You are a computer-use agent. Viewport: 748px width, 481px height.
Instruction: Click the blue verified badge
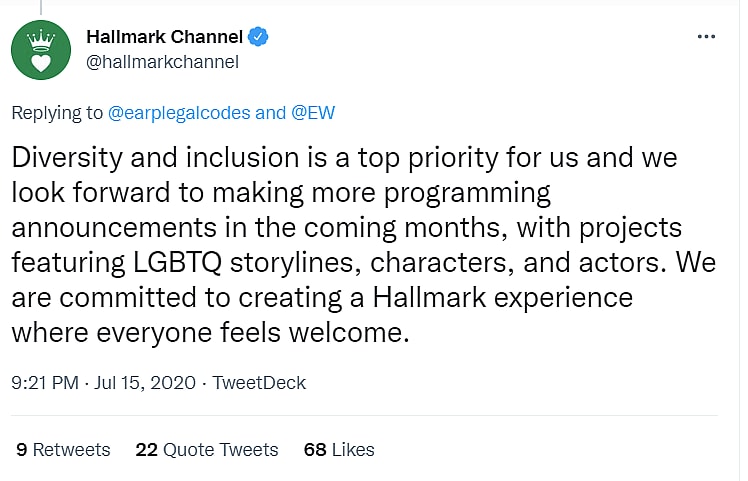(258, 37)
